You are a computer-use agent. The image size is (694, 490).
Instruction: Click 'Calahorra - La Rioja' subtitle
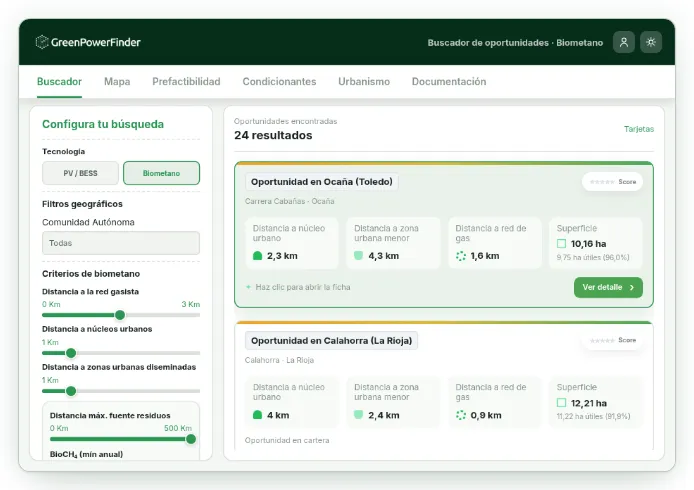(x=279, y=360)
